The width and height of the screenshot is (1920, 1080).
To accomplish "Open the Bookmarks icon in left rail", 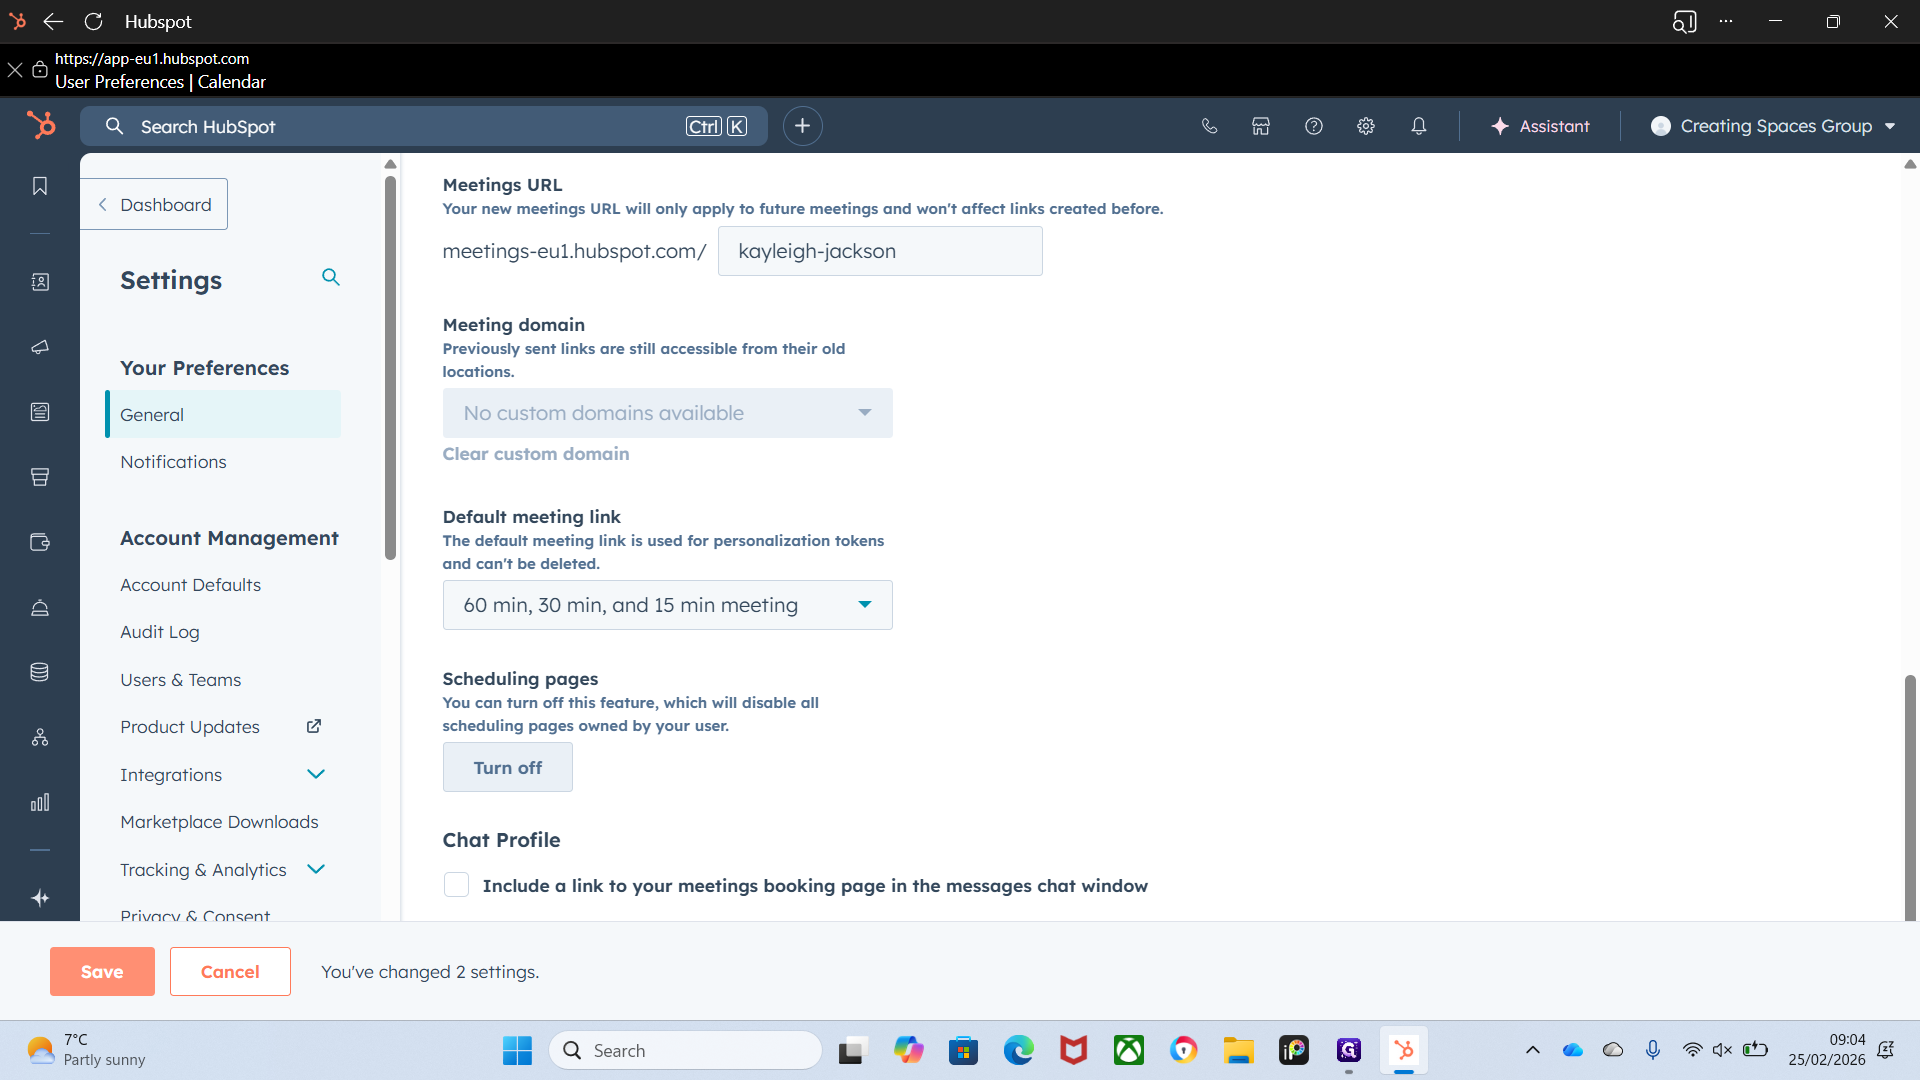I will click(x=40, y=186).
